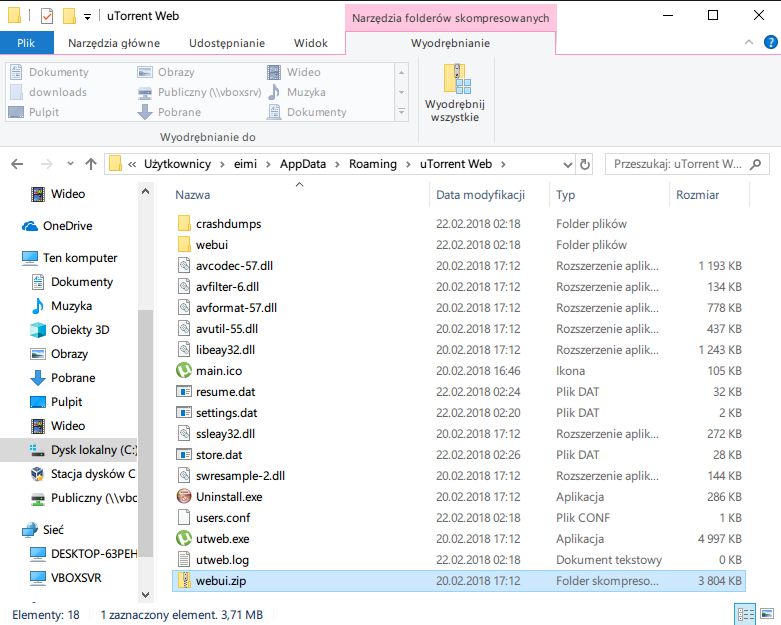Switch to Narzędzia główne ribbon tab

point(114,43)
